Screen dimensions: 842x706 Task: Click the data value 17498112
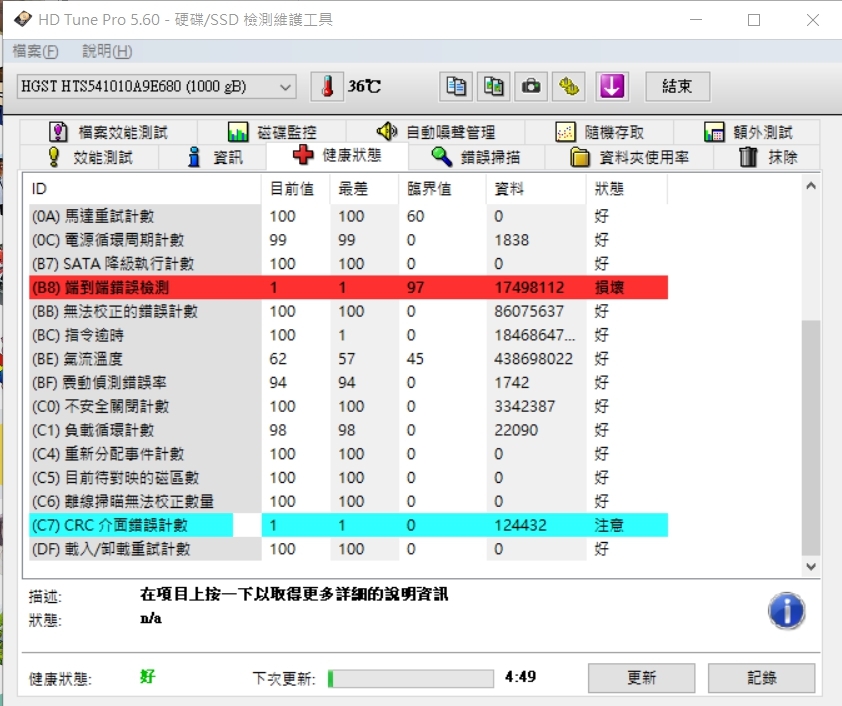click(529, 288)
